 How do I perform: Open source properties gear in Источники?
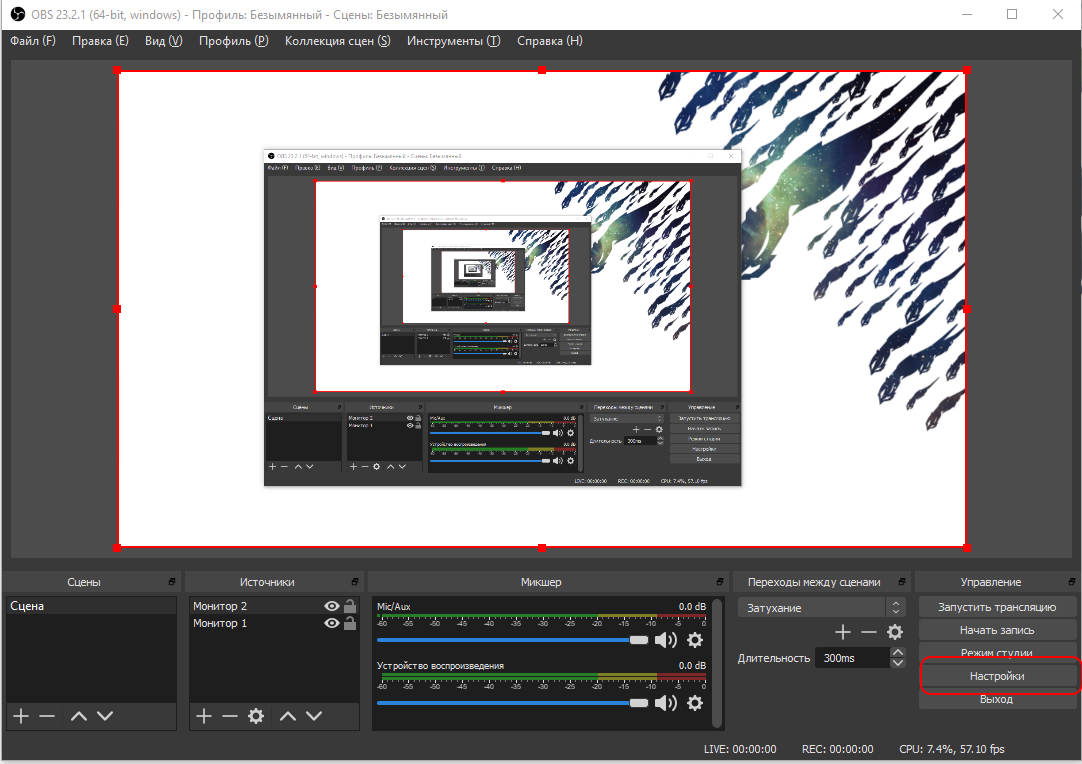point(256,716)
